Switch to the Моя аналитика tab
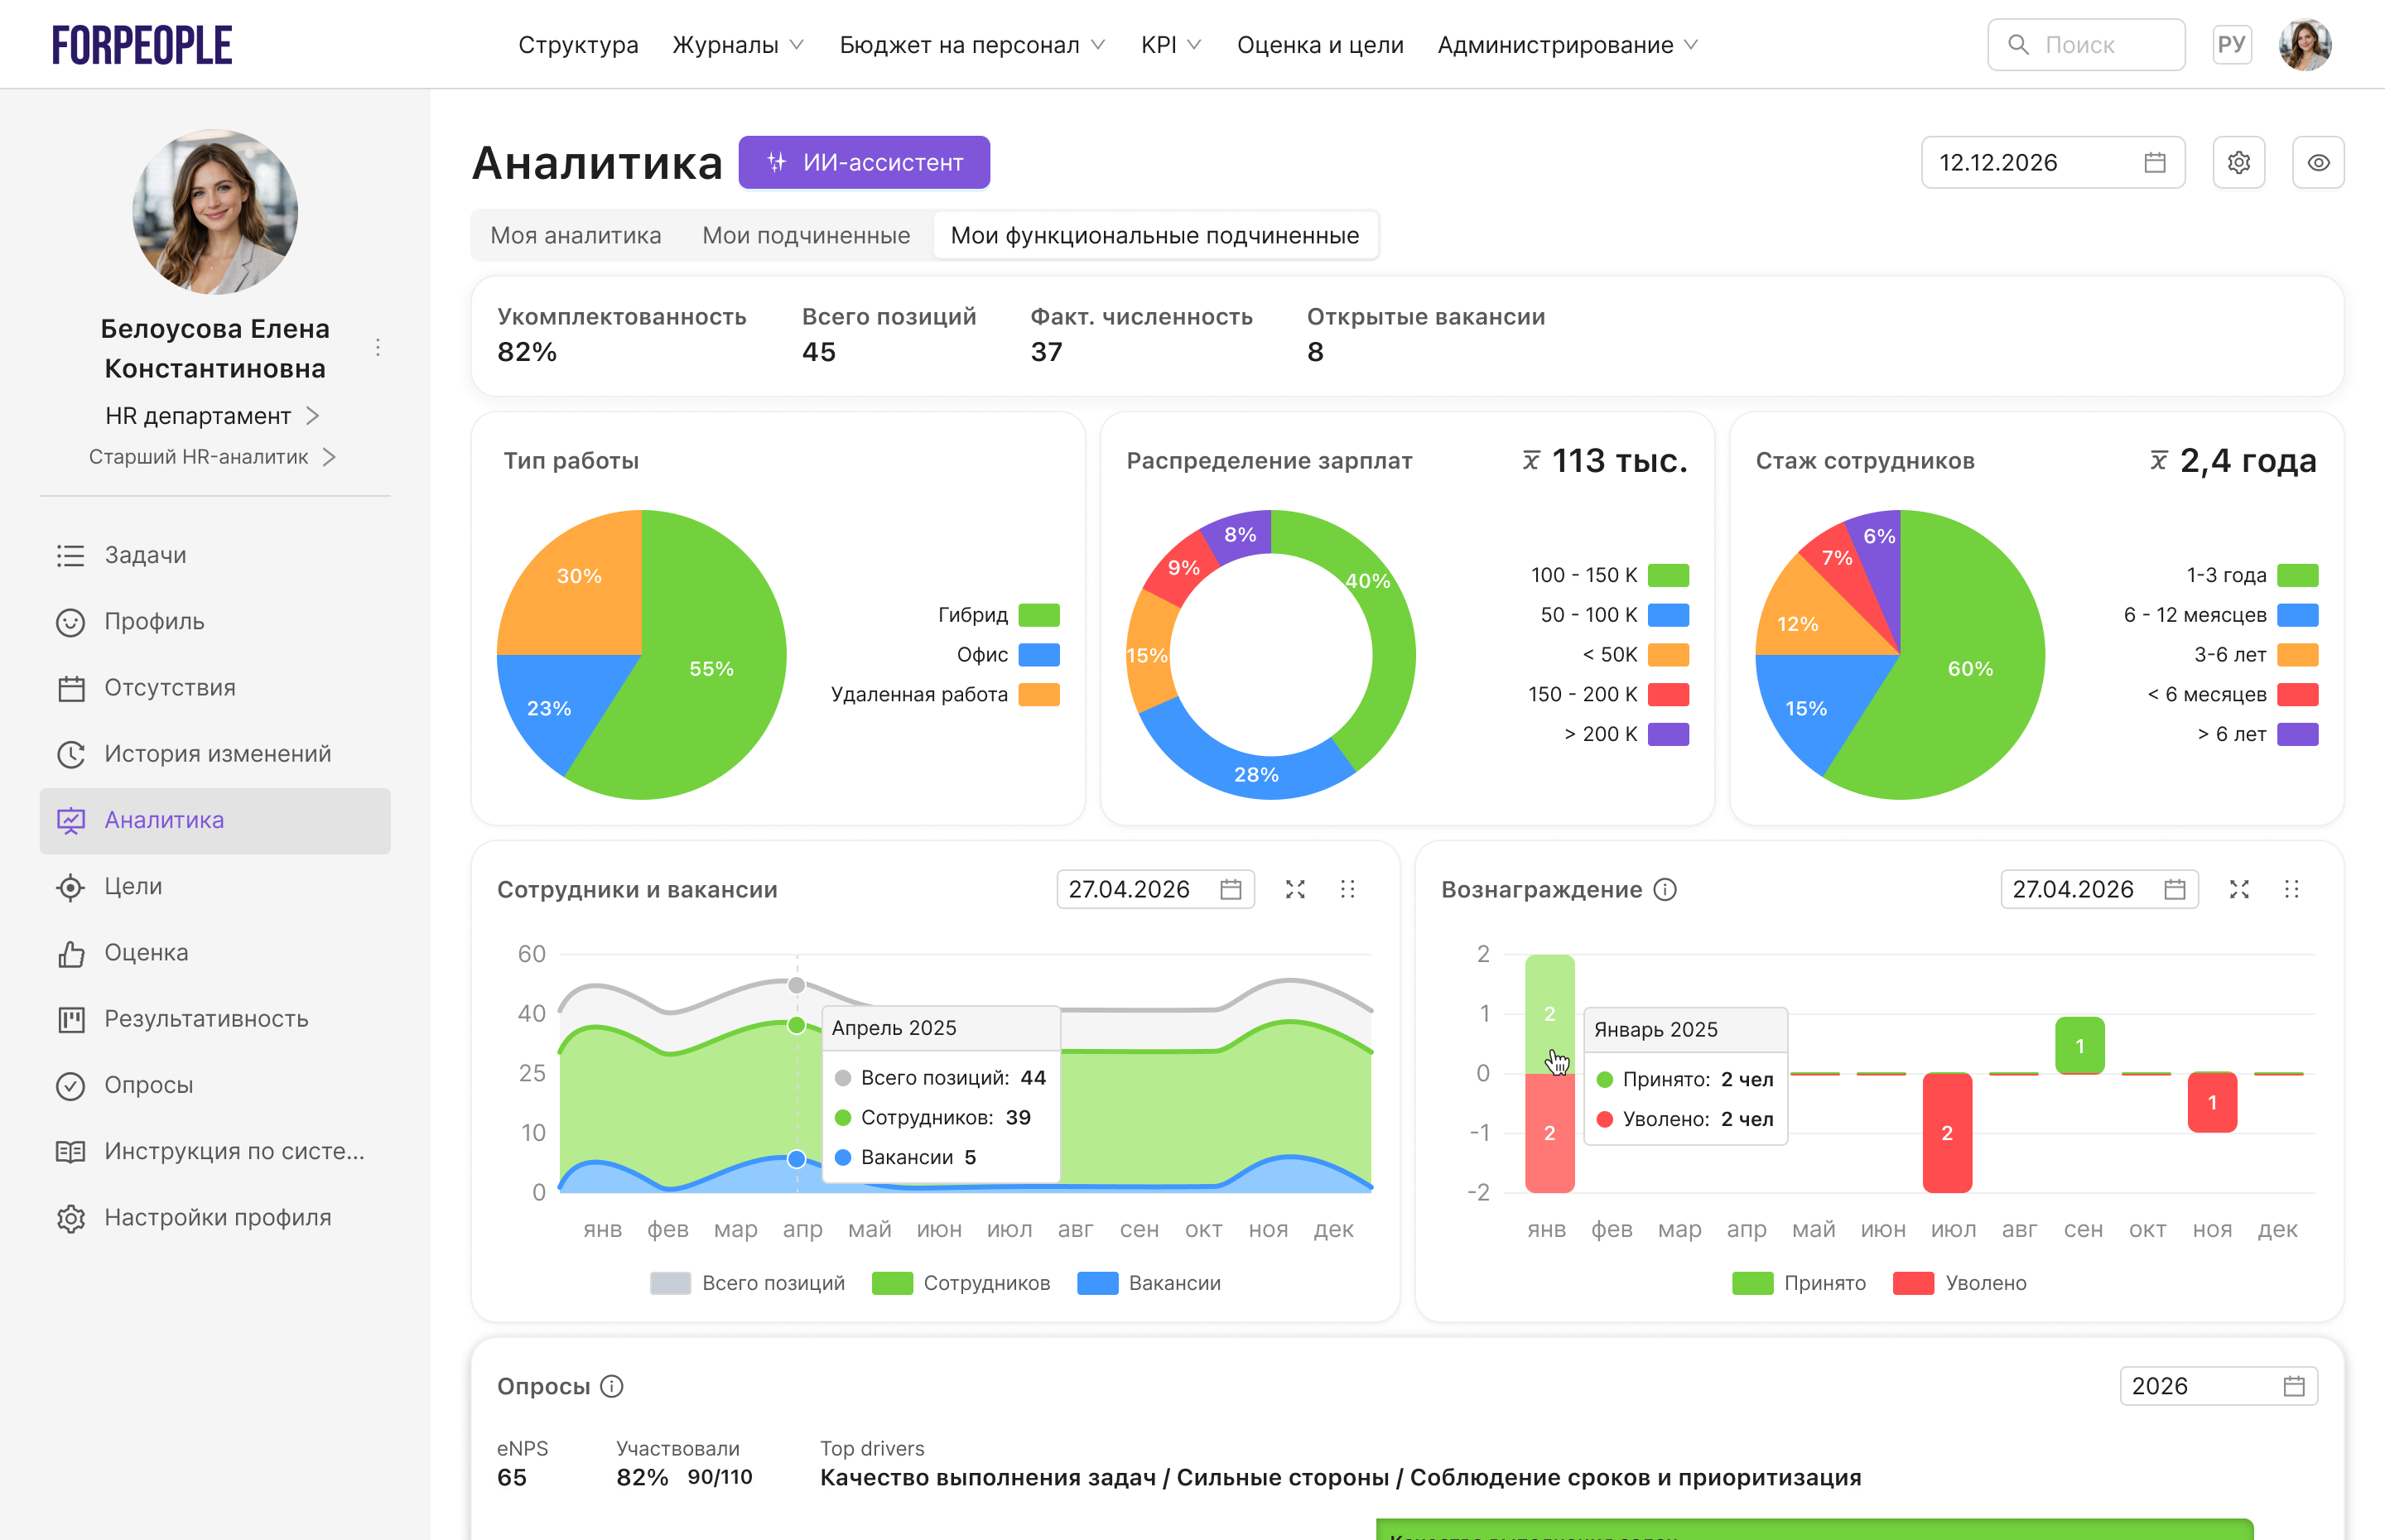2385x1540 pixels. click(576, 235)
